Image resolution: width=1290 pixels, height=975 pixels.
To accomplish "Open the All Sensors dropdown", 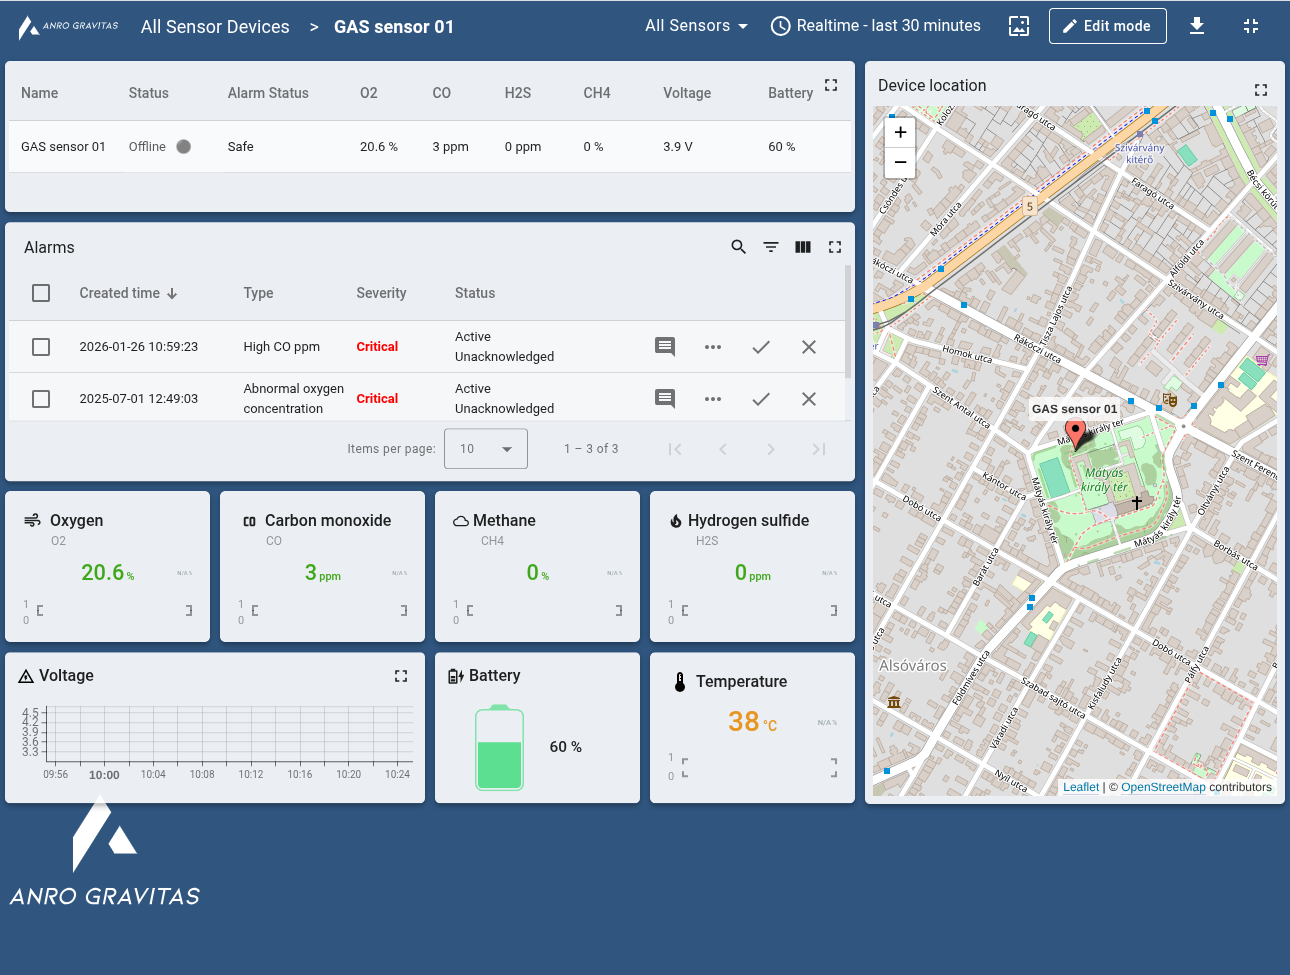I will (x=696, y=26).
